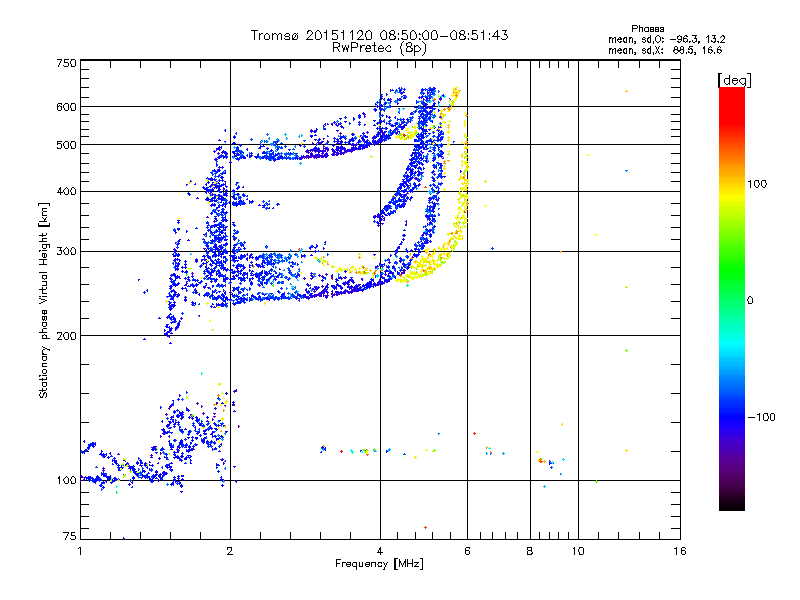Click the dense blue cluster left of 2 MHz
This screenshot has height=600, width=800.
pos(218,230)
